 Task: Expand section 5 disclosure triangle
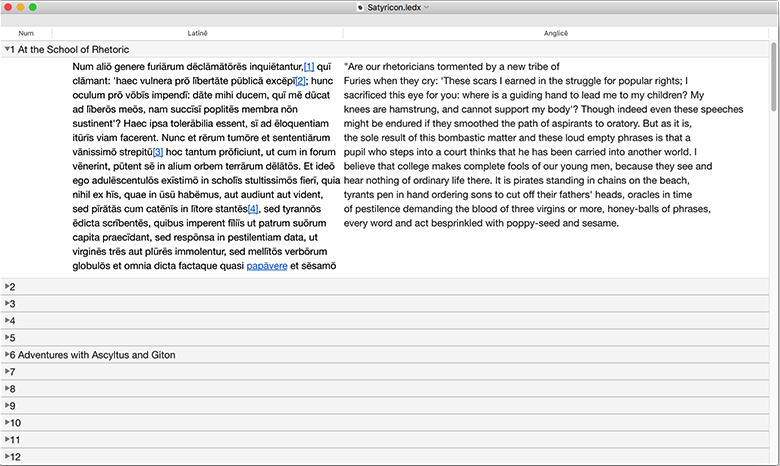point(7,337)
